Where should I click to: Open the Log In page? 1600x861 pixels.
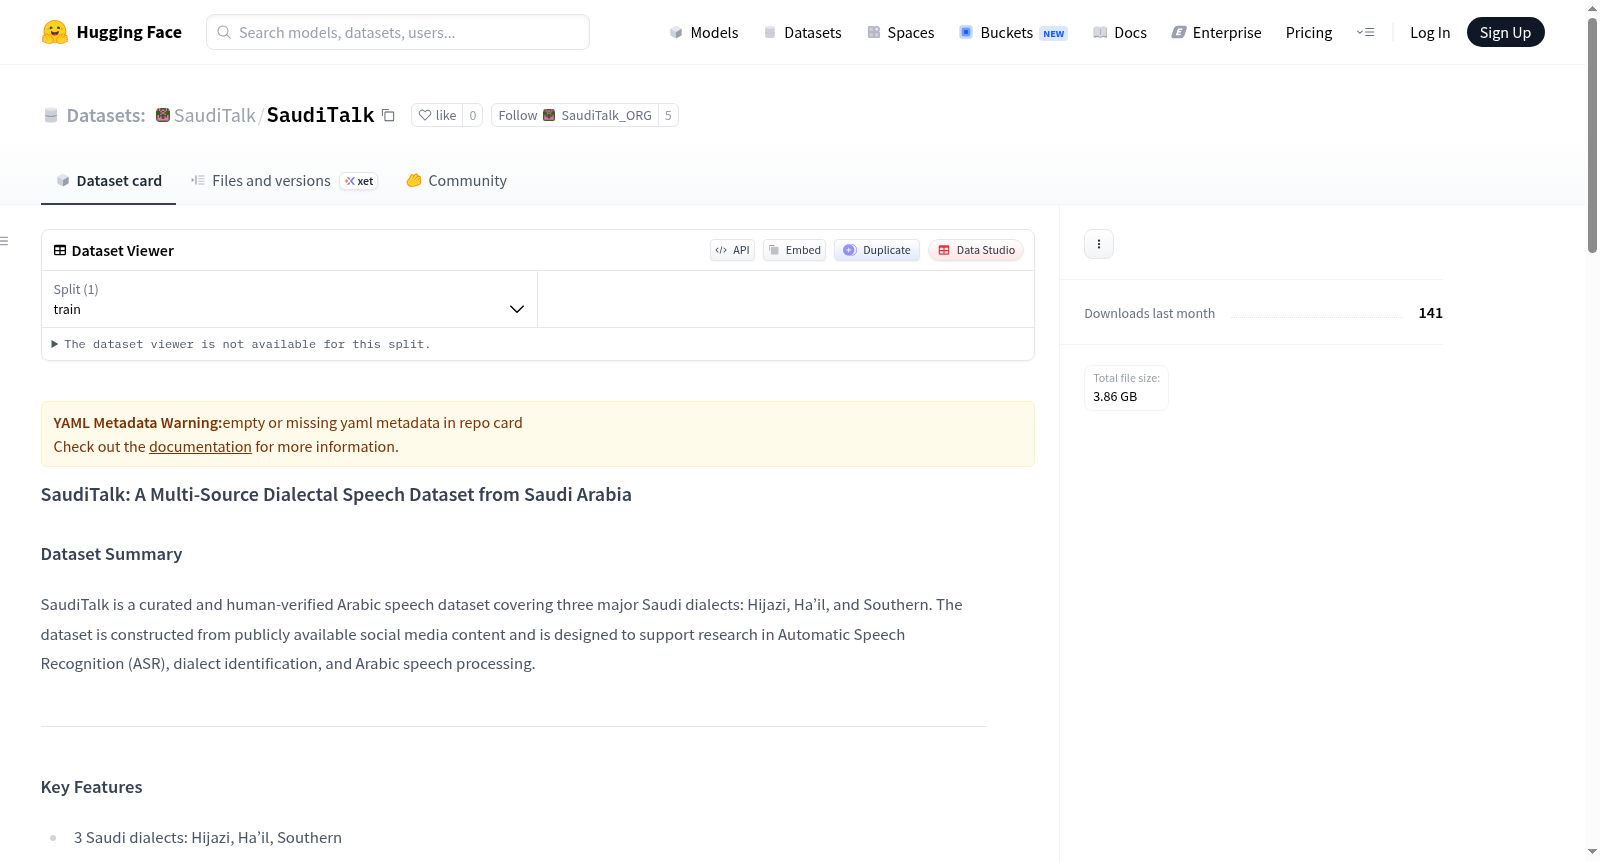pos(1430,32)
